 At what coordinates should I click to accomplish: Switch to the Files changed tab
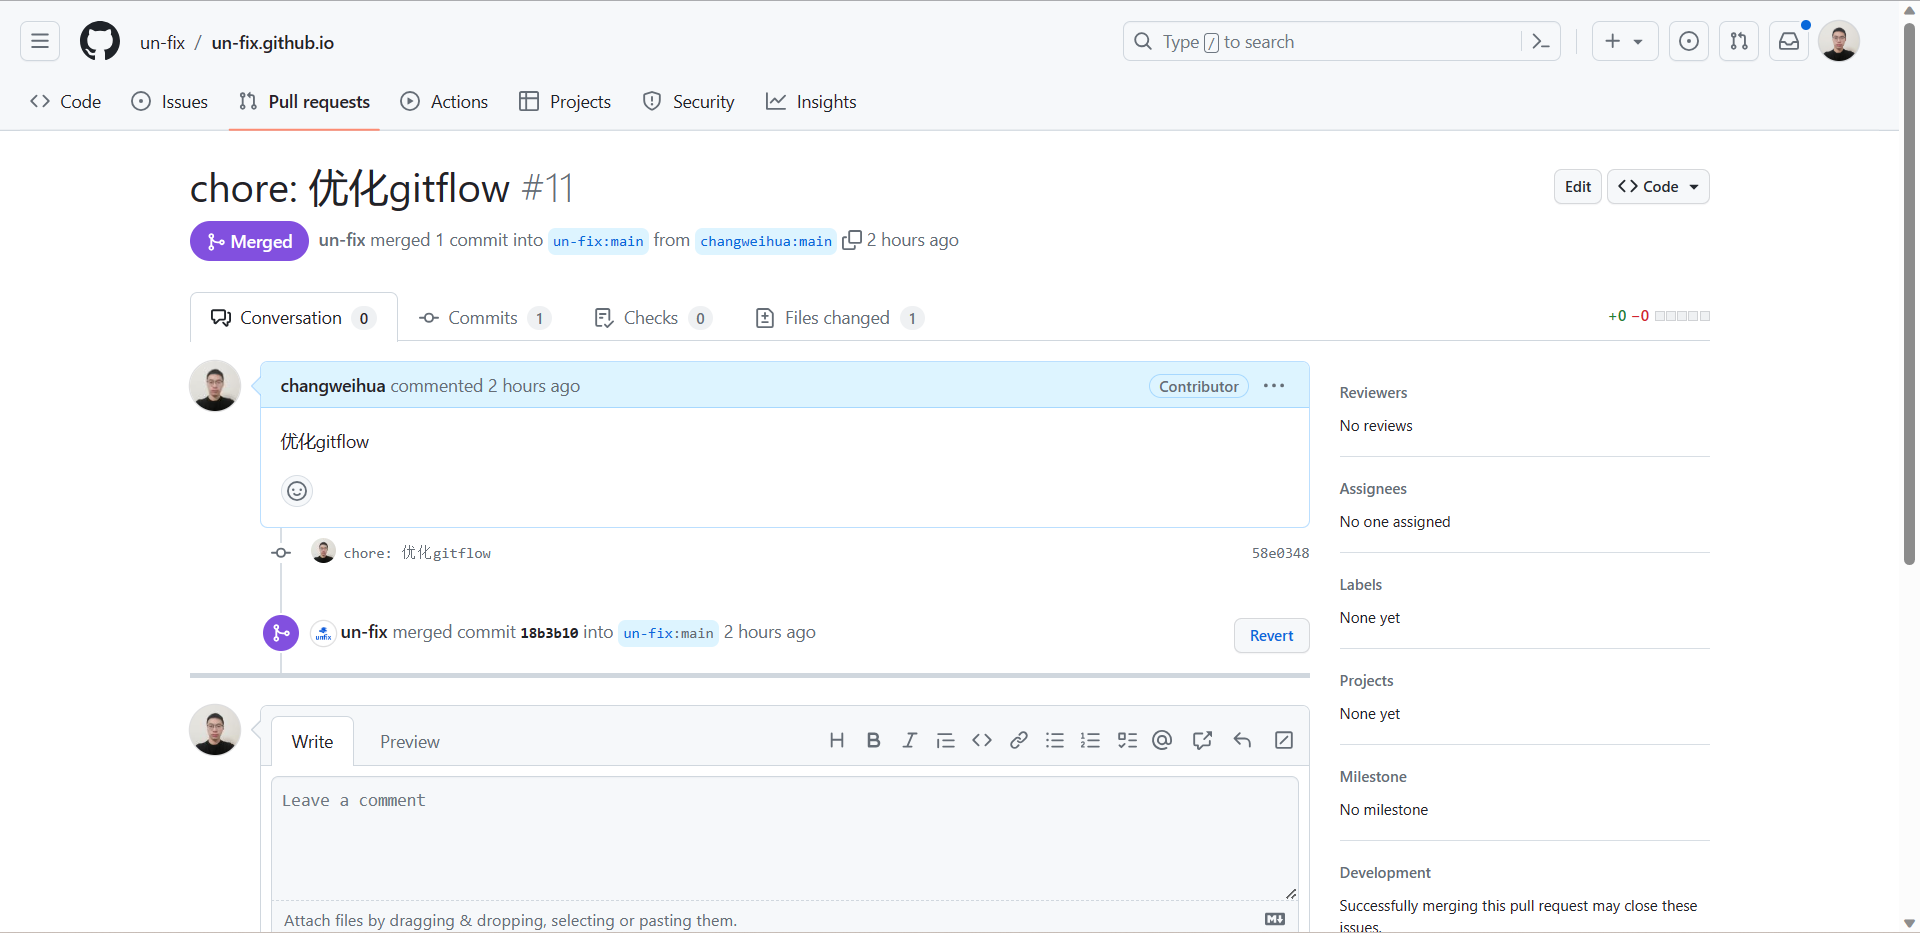click(x=838, y=318)
